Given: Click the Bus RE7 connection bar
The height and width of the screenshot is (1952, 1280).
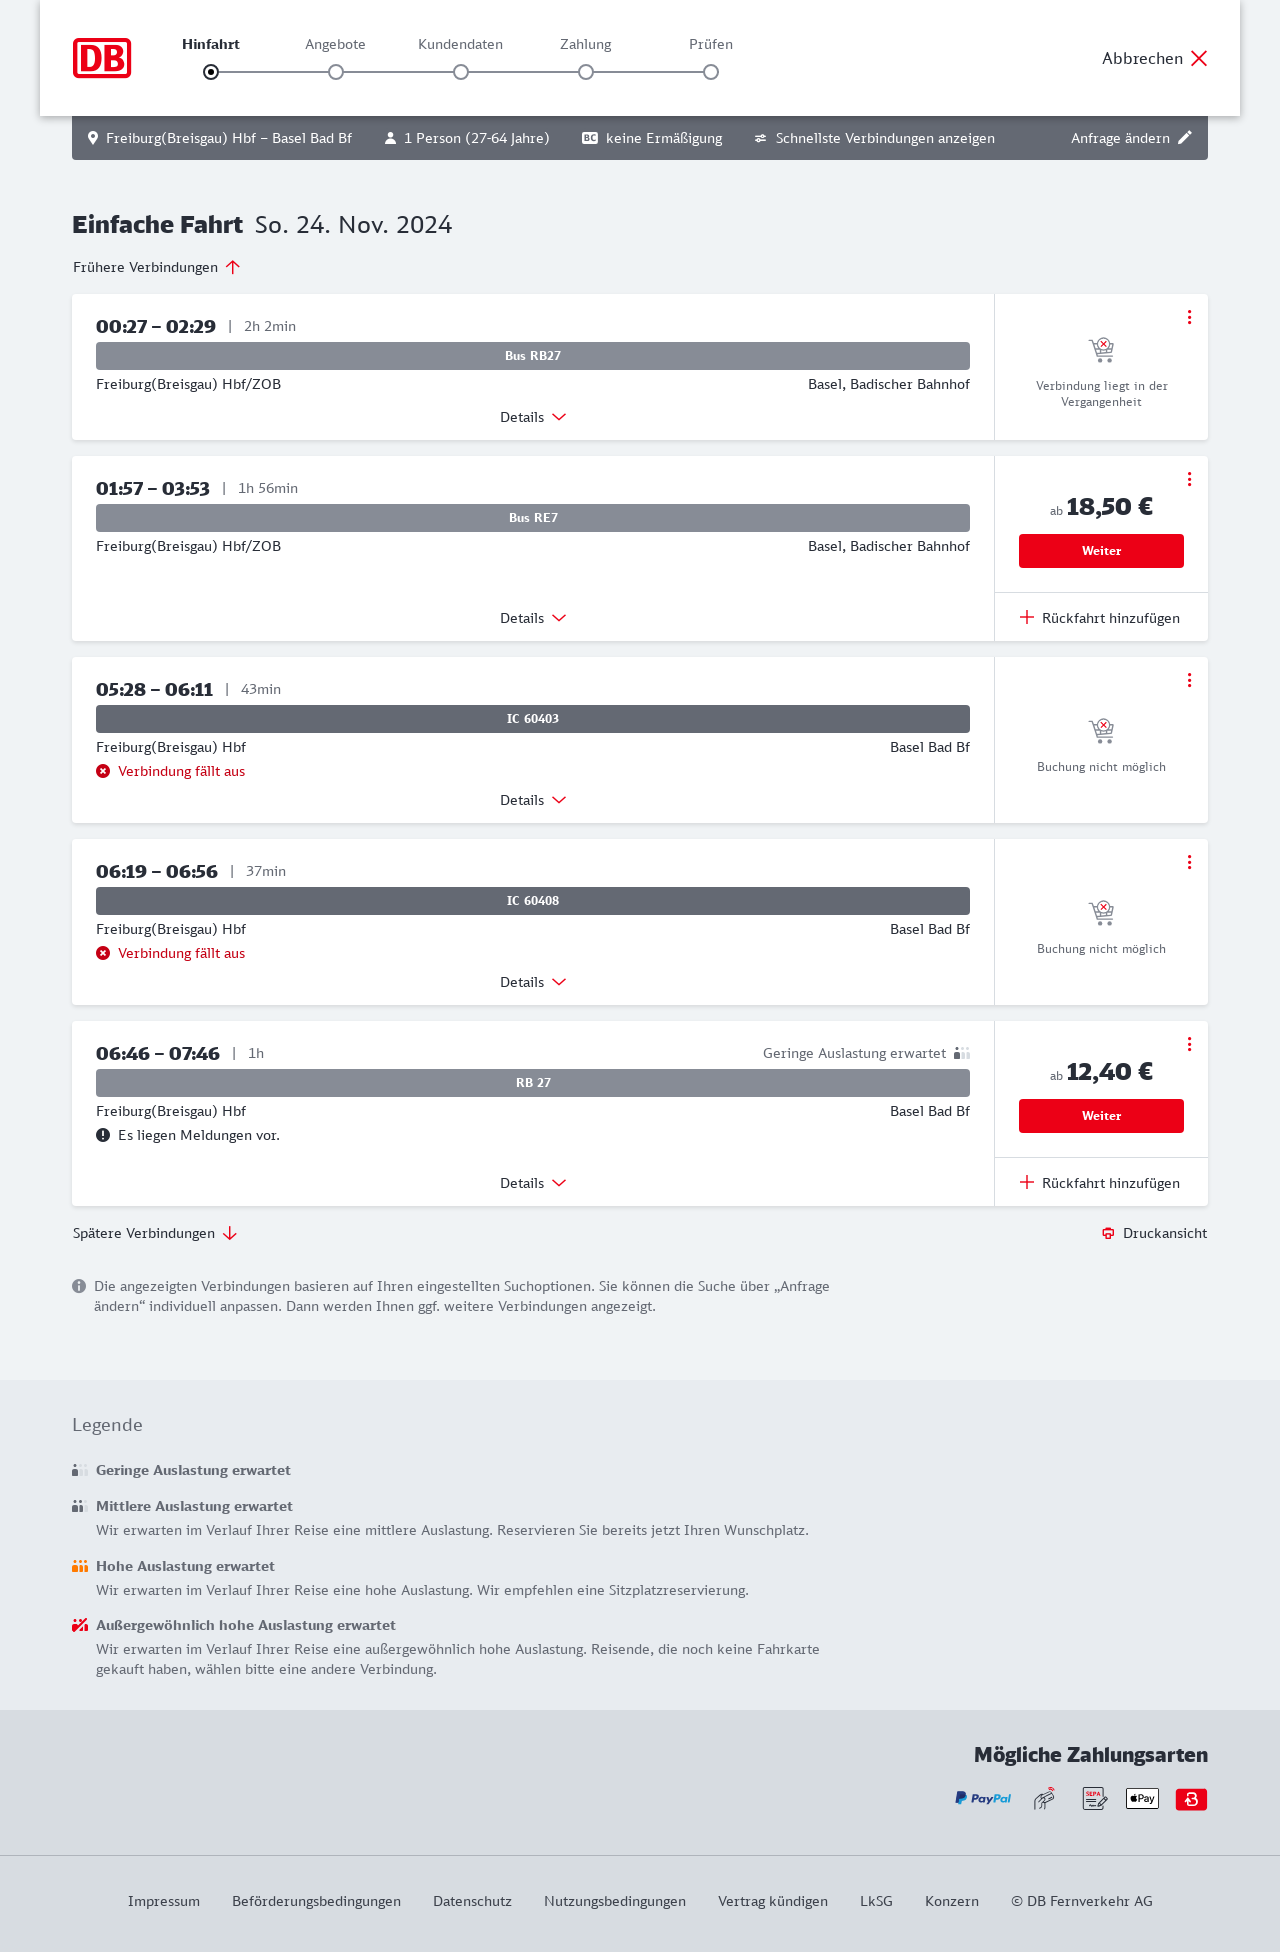Looking at the screenshot, I should (533, 518).
